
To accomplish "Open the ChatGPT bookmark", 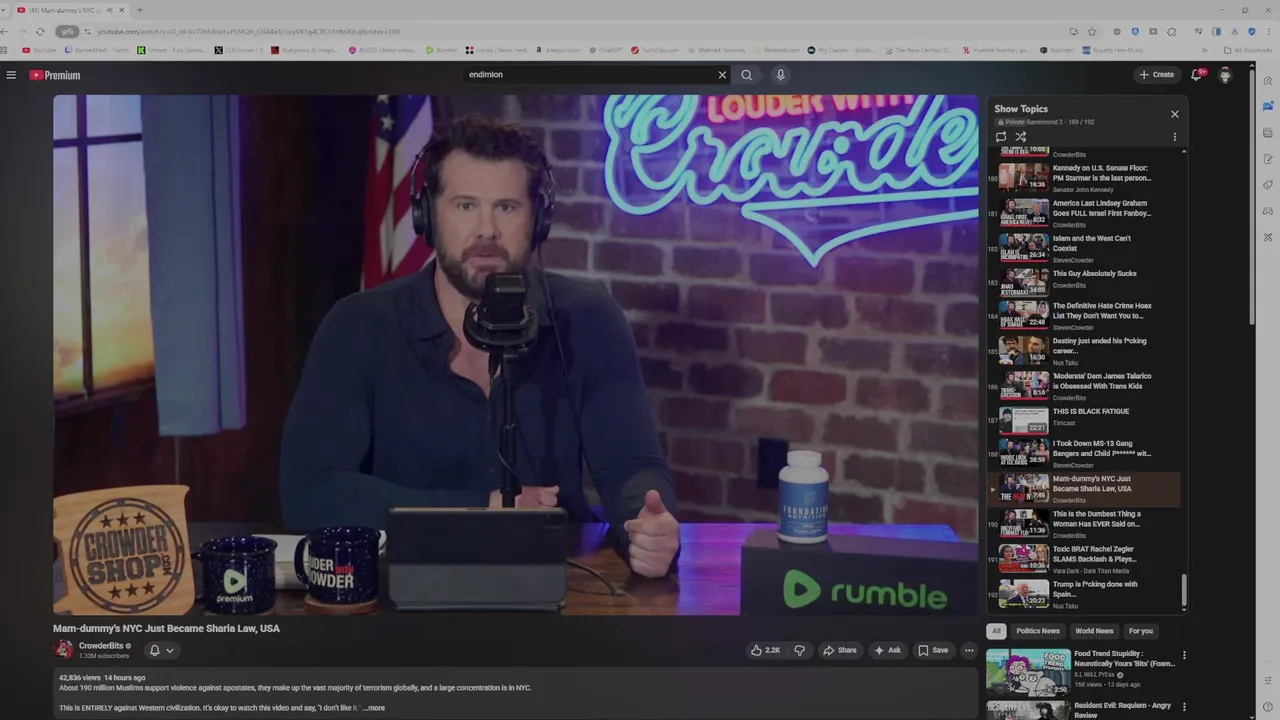I will pos(608,50).
